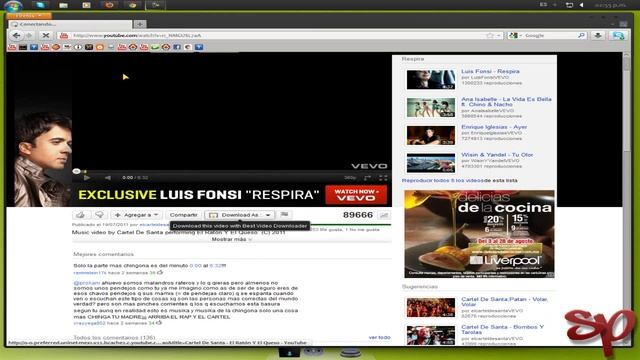Image resolution: width=640 pixels, height=360 pixels.
Task: Click the green phone bookmark icon
Action: 155,47
